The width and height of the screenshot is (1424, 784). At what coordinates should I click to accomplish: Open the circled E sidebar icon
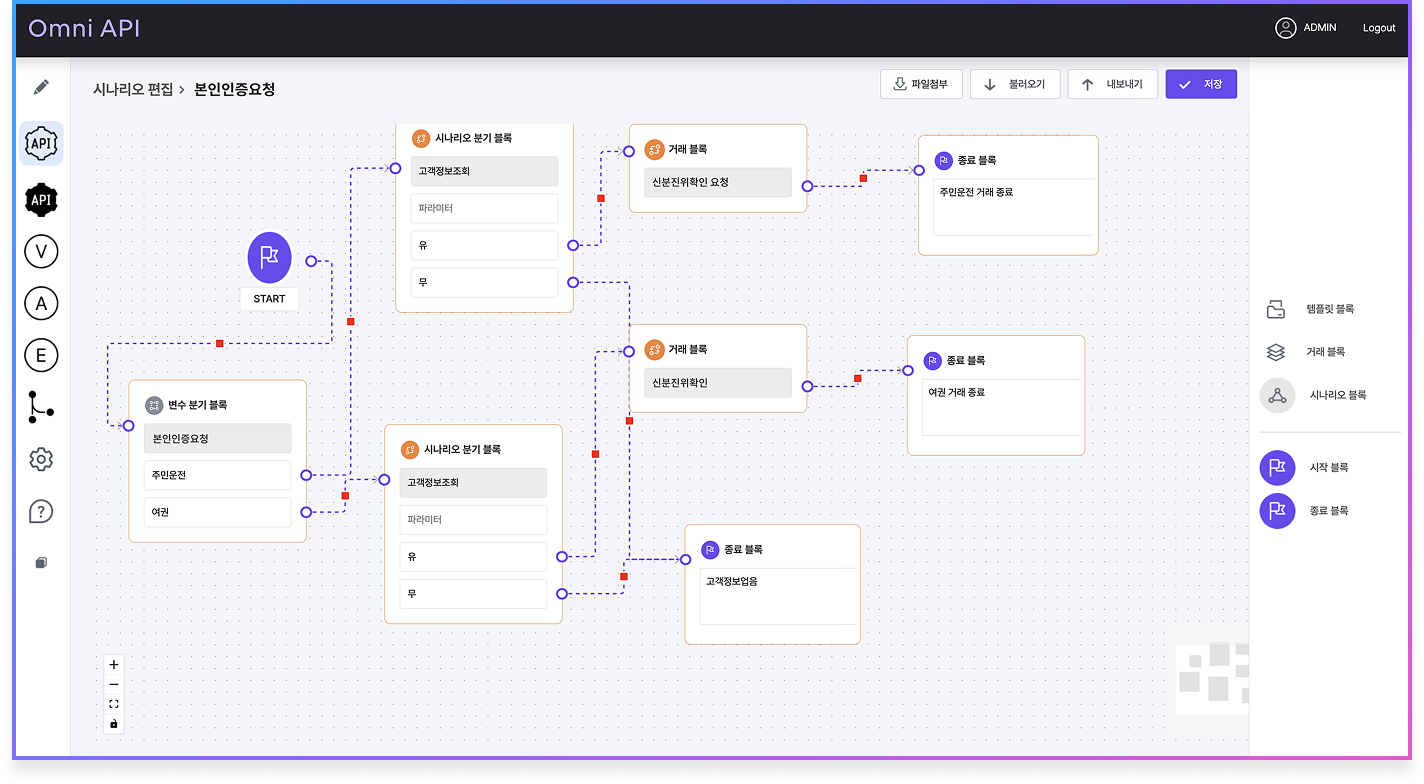41,355
